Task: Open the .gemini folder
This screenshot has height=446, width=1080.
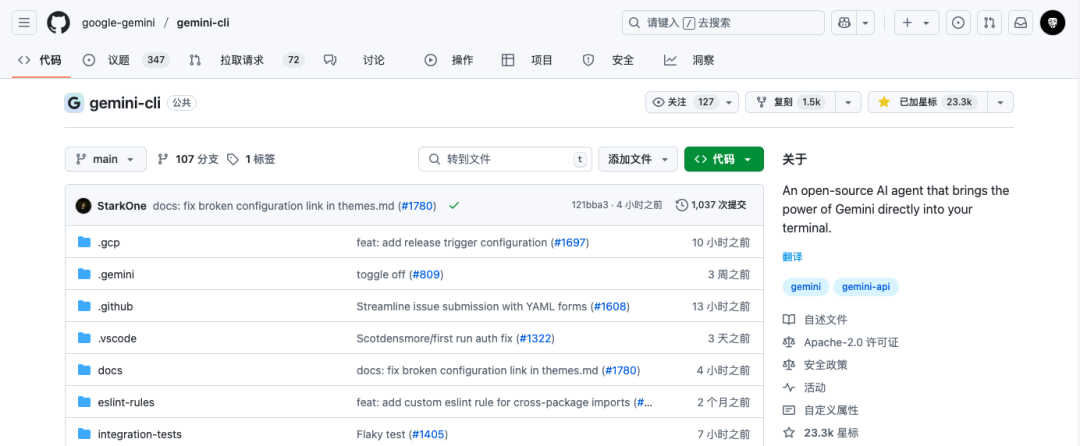Action: coord(116,274)
